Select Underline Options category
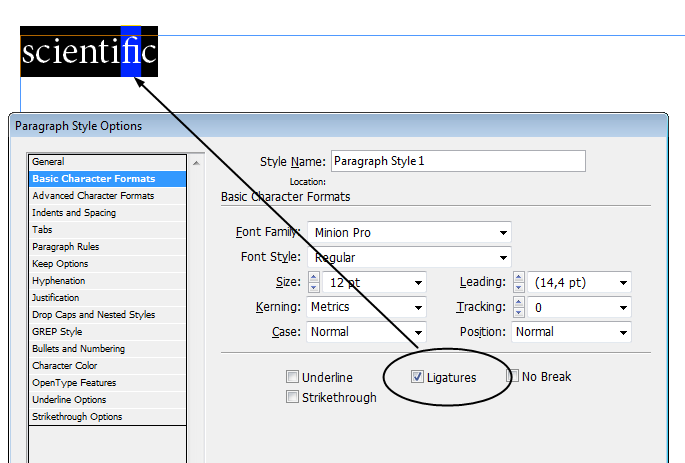This screenshot has width=685, height=463. [107, 400]
